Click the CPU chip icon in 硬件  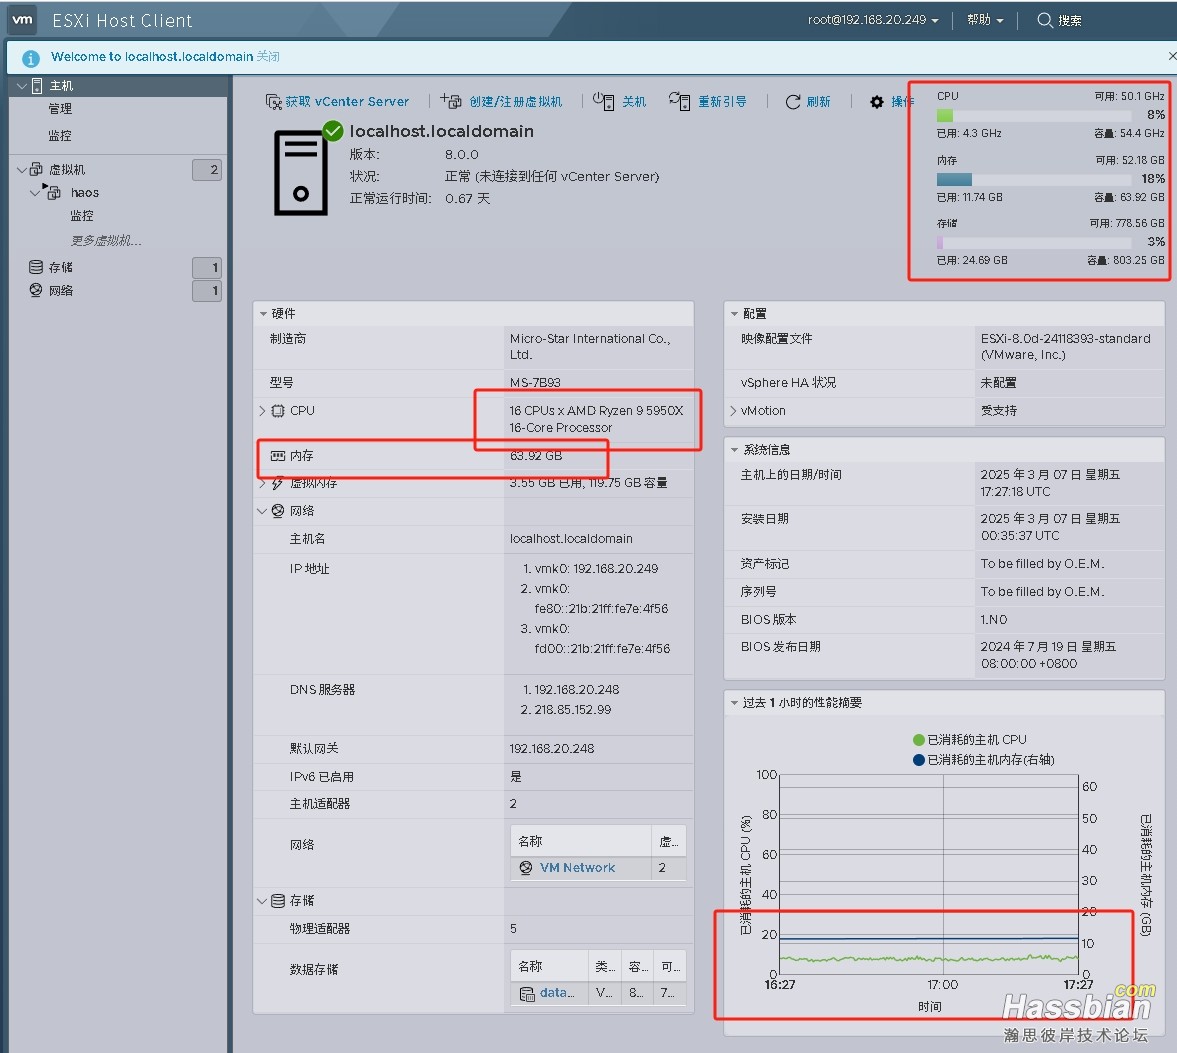point(278,411)
